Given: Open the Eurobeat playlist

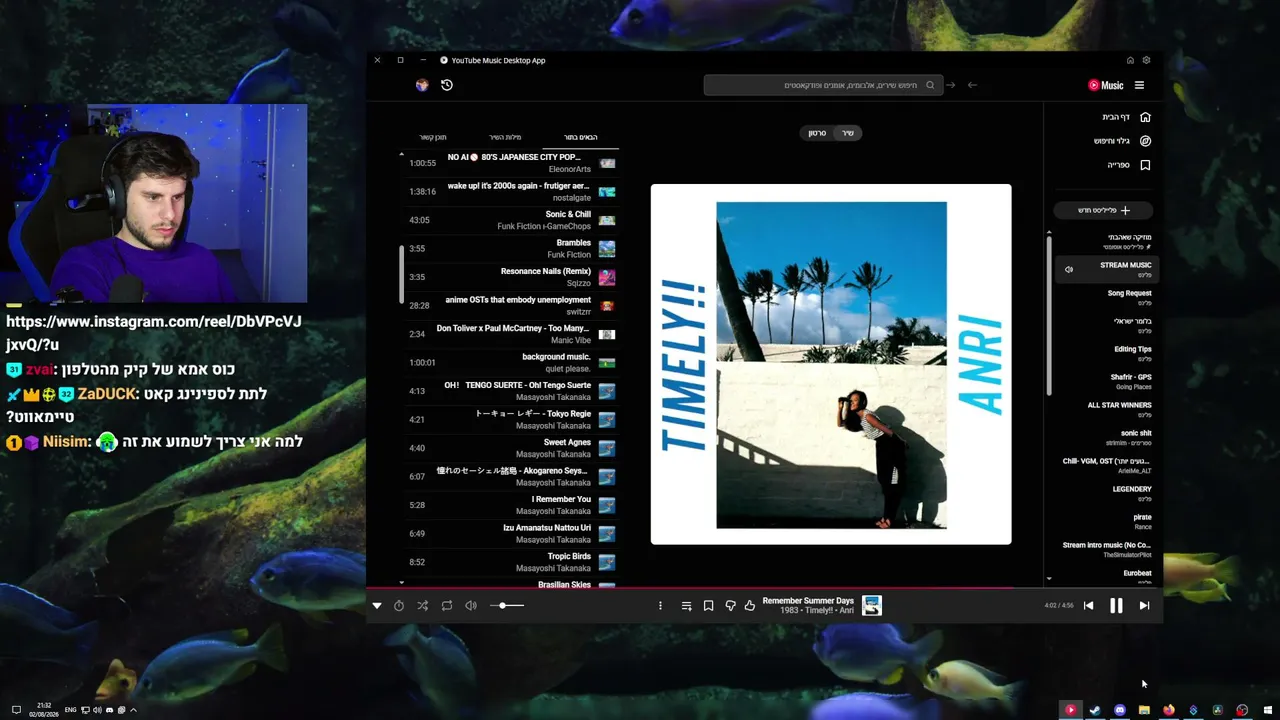Looking at the screenshot, I should 1105,576.
